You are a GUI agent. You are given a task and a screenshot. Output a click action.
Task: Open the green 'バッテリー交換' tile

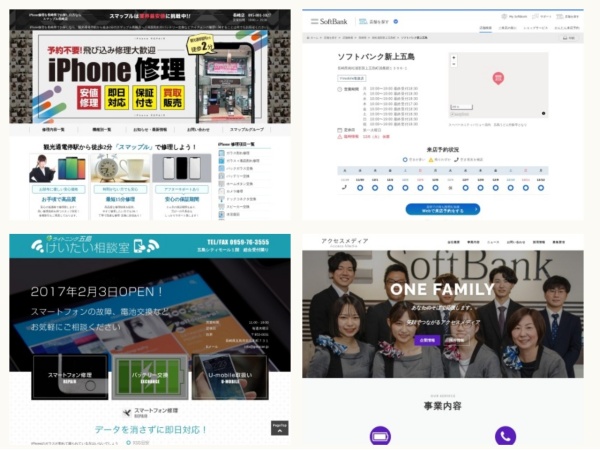[150, 377]
